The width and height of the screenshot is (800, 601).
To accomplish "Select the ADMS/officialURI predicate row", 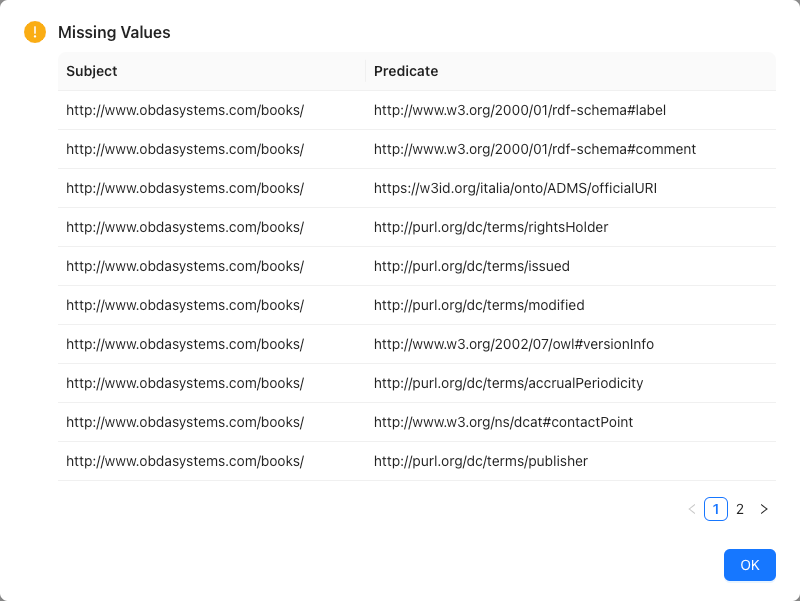I will point(517,188).
